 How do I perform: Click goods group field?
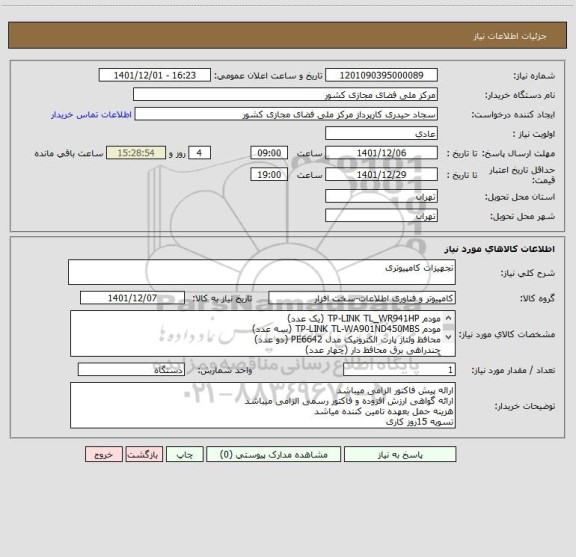(362, 298)
